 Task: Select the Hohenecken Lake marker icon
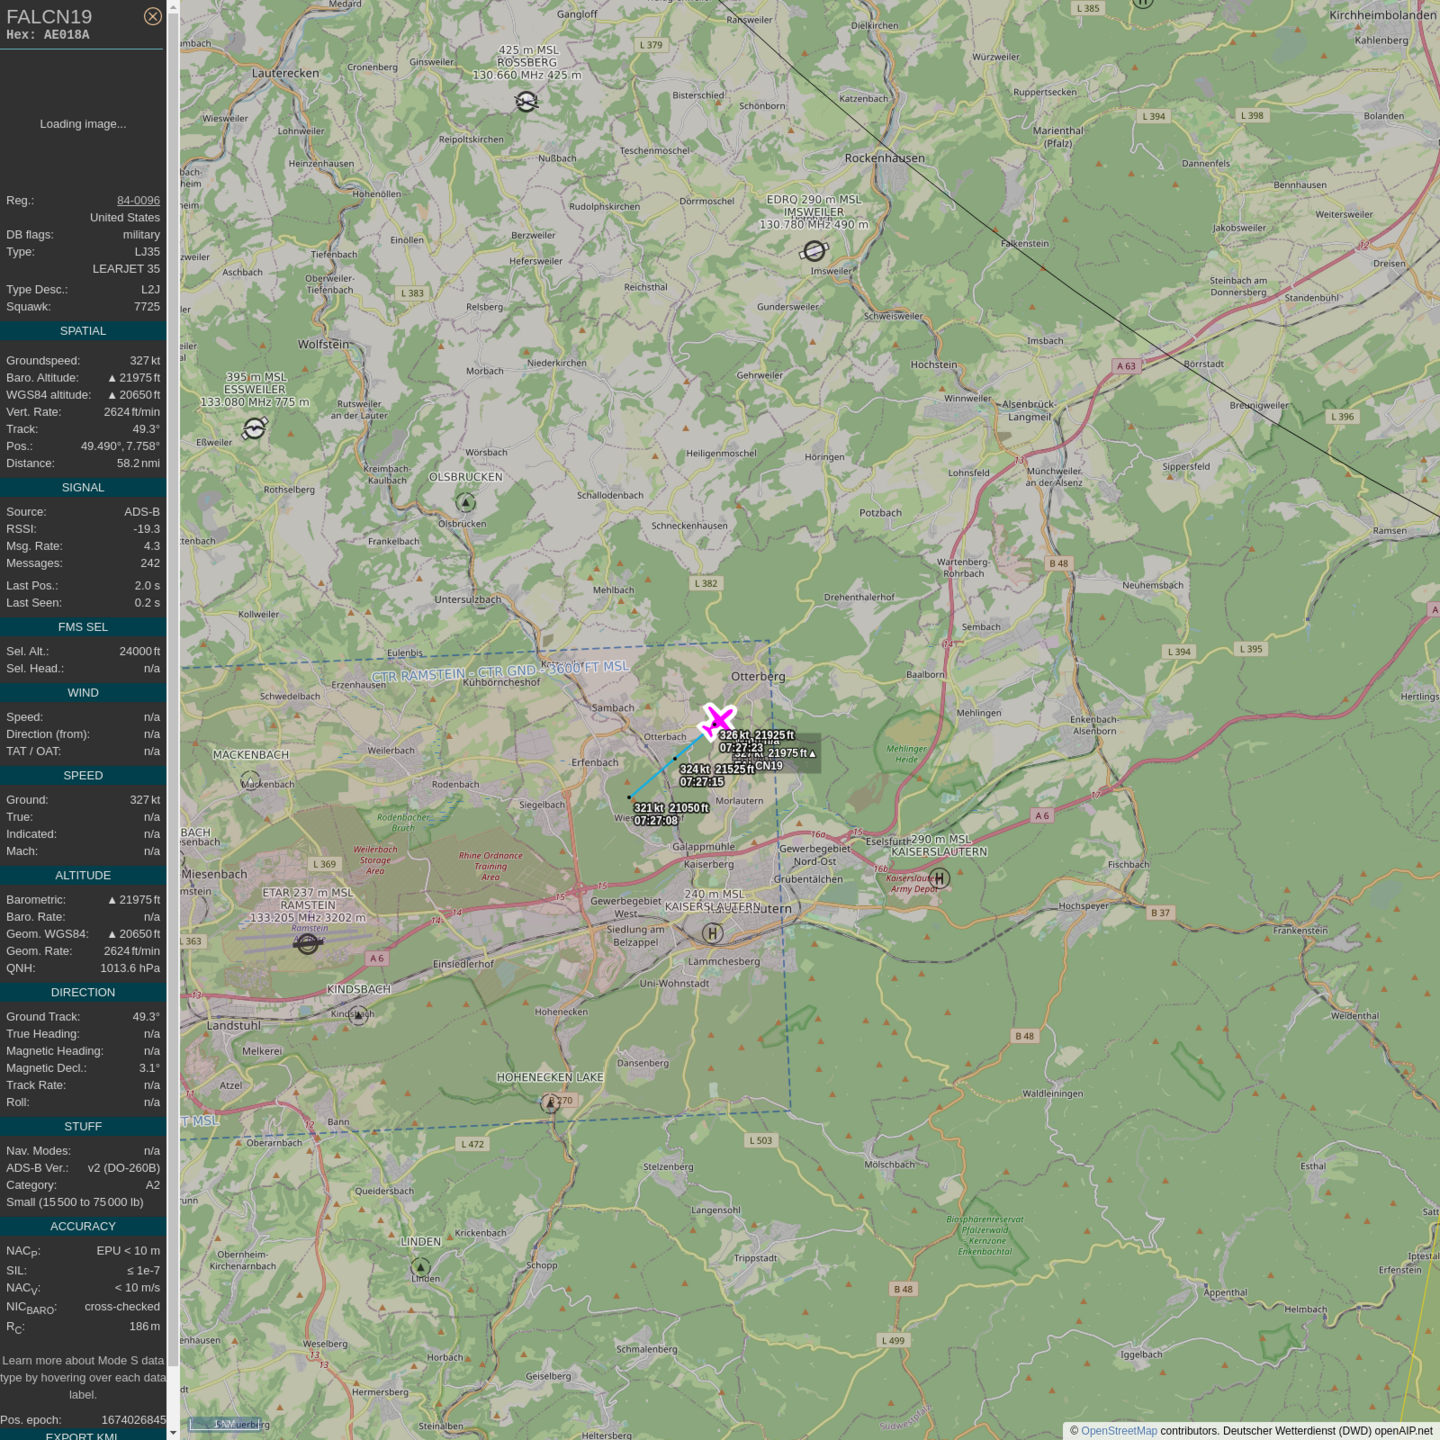coord(550,1103)
